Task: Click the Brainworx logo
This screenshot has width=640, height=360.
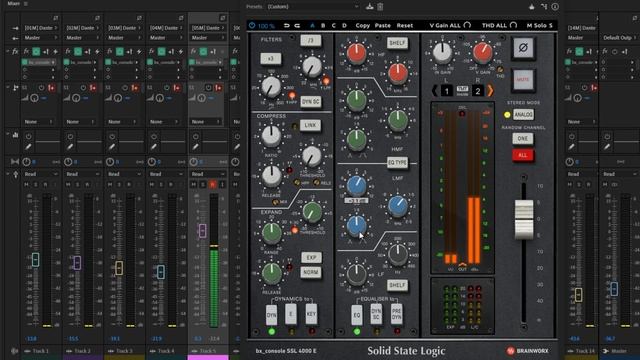Action: click(527, 351)
